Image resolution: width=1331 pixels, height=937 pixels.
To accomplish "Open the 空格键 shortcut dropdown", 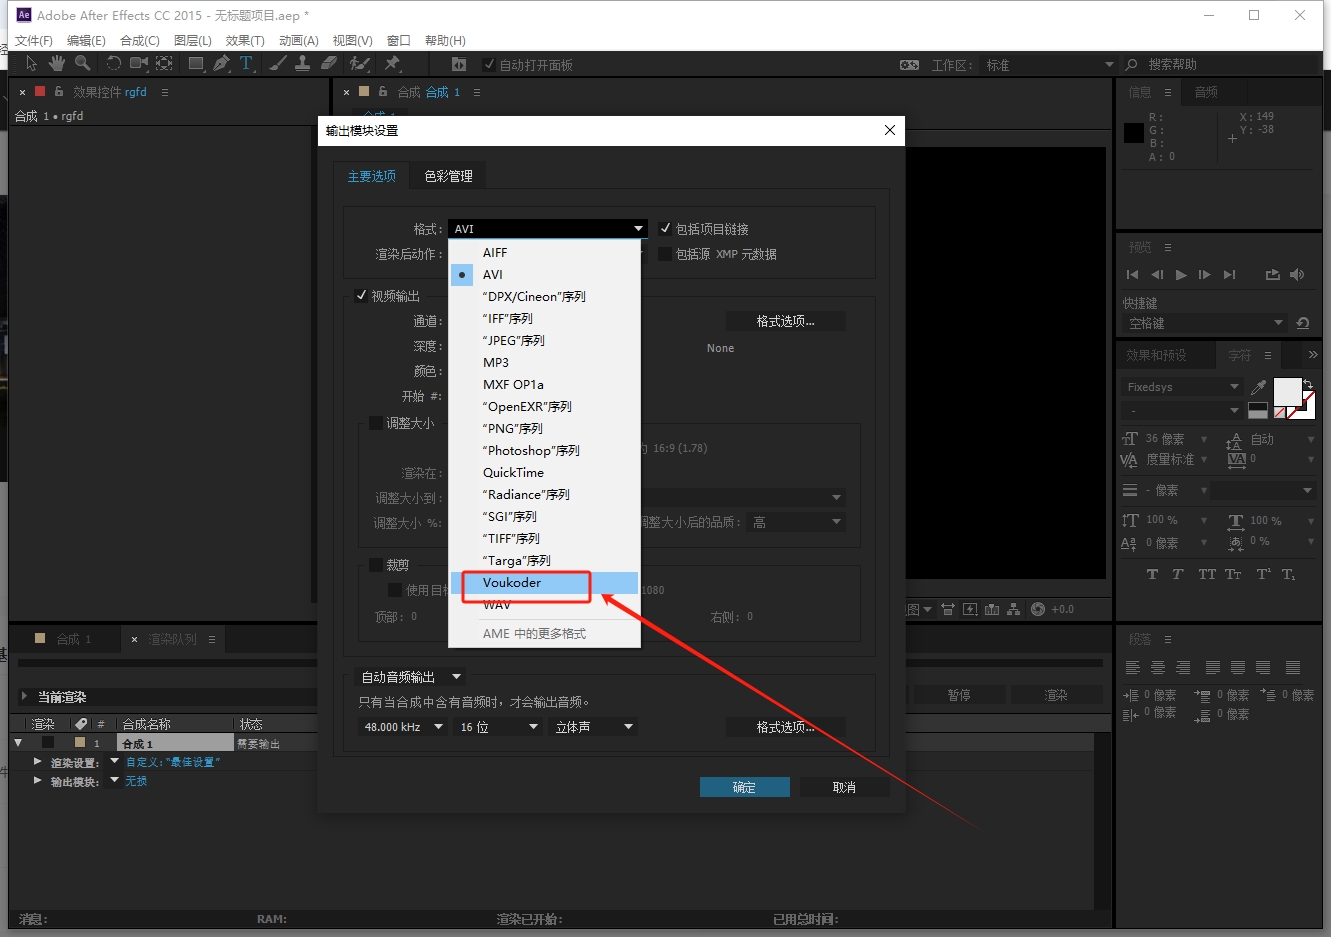I will click(x=1204, y=323).
